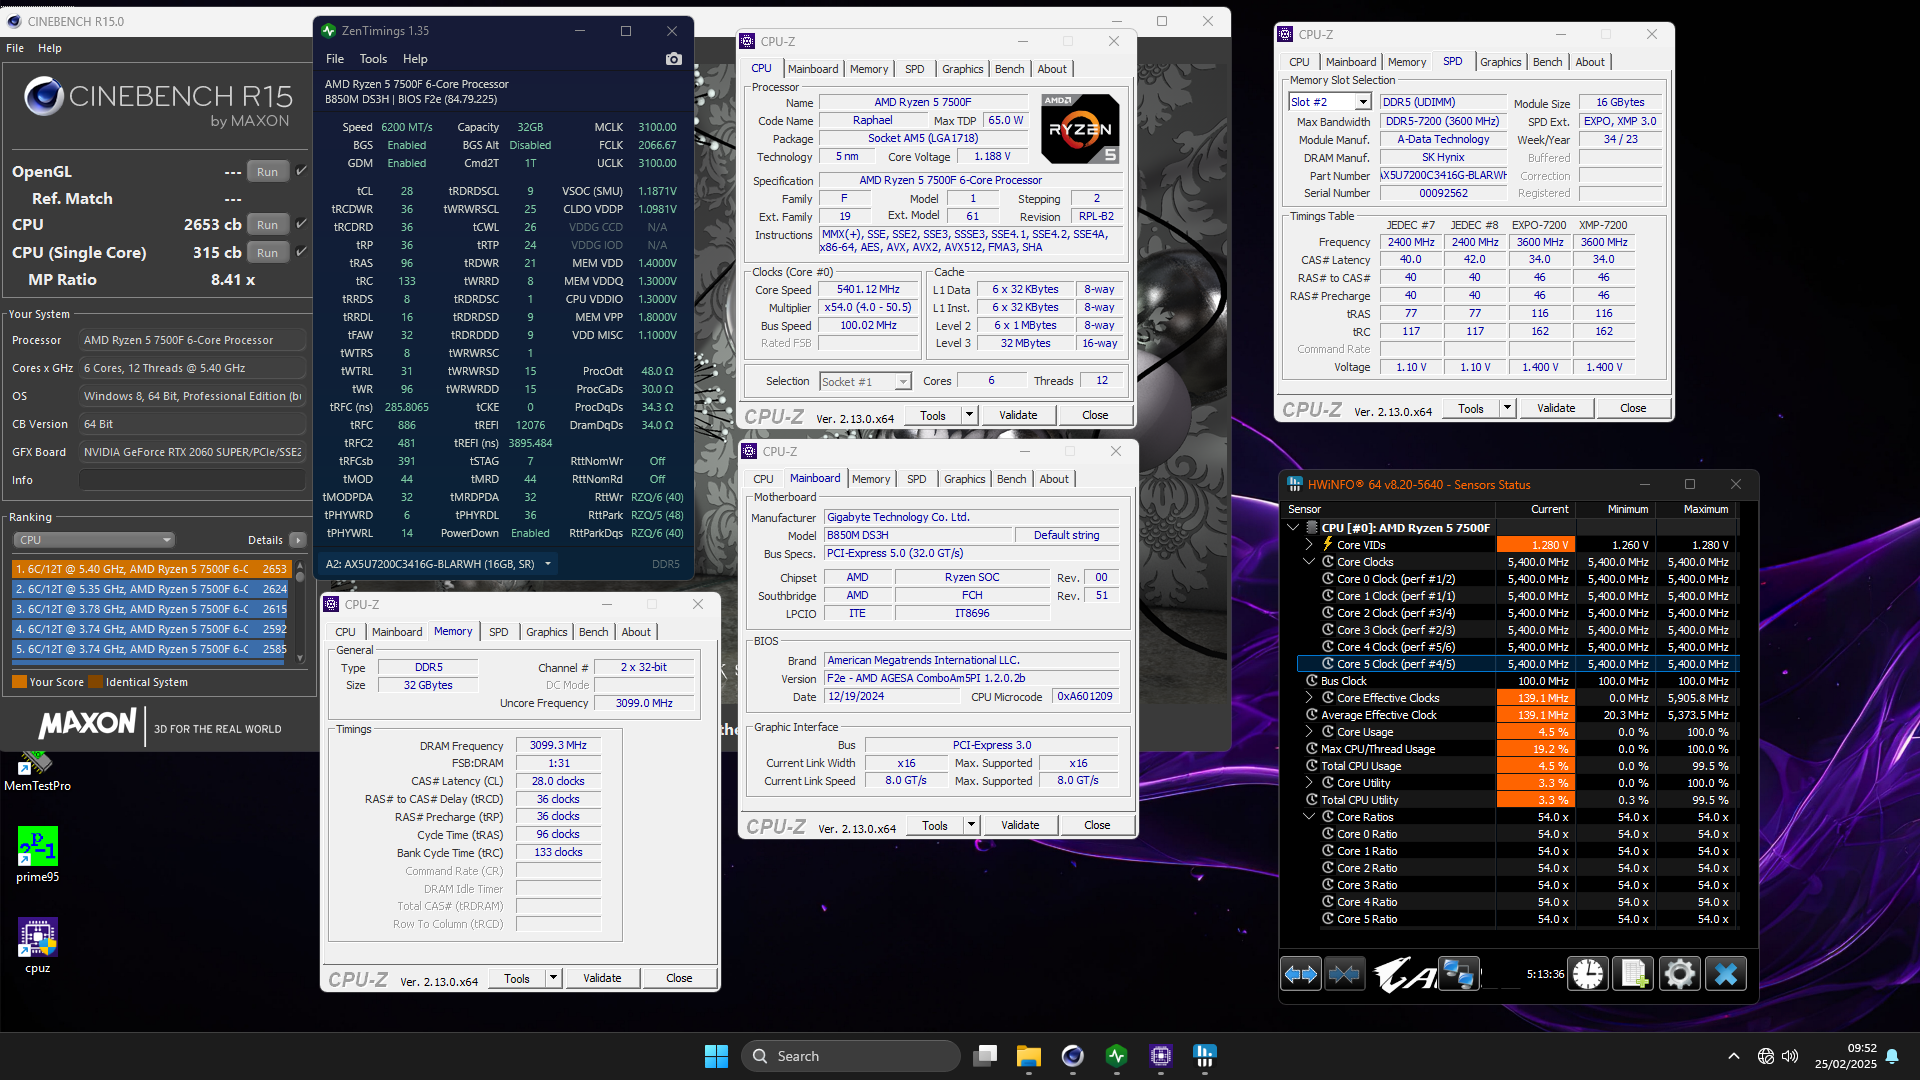Click Details button in Cinebench ranking

click(x=297, y=540)
